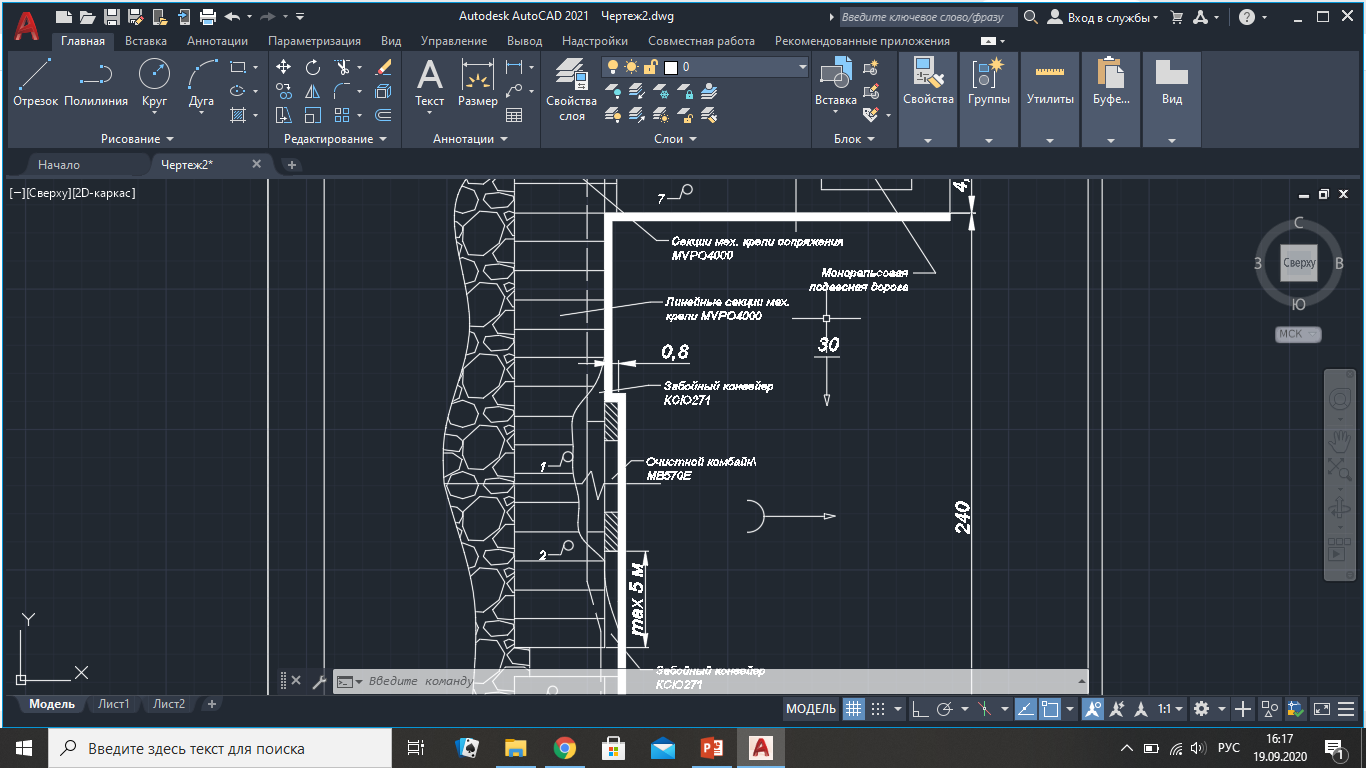Toggle ortho mode in status bar

click(920, 709)
